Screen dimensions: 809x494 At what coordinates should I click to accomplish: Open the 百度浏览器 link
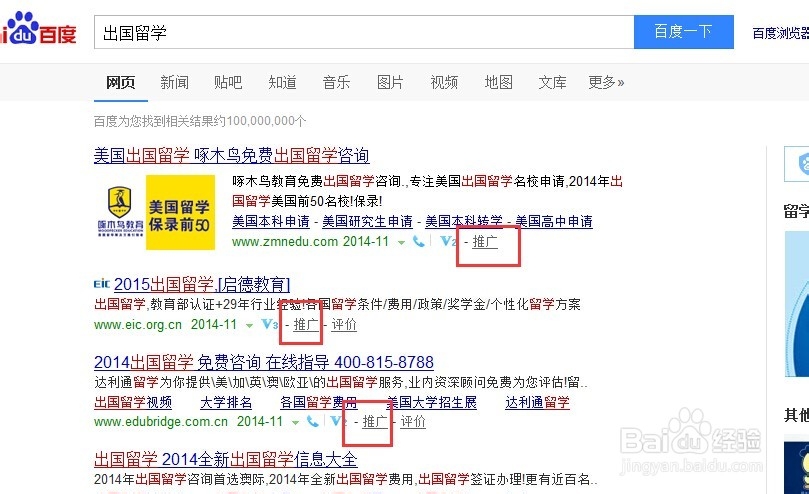tap(780, 33)
